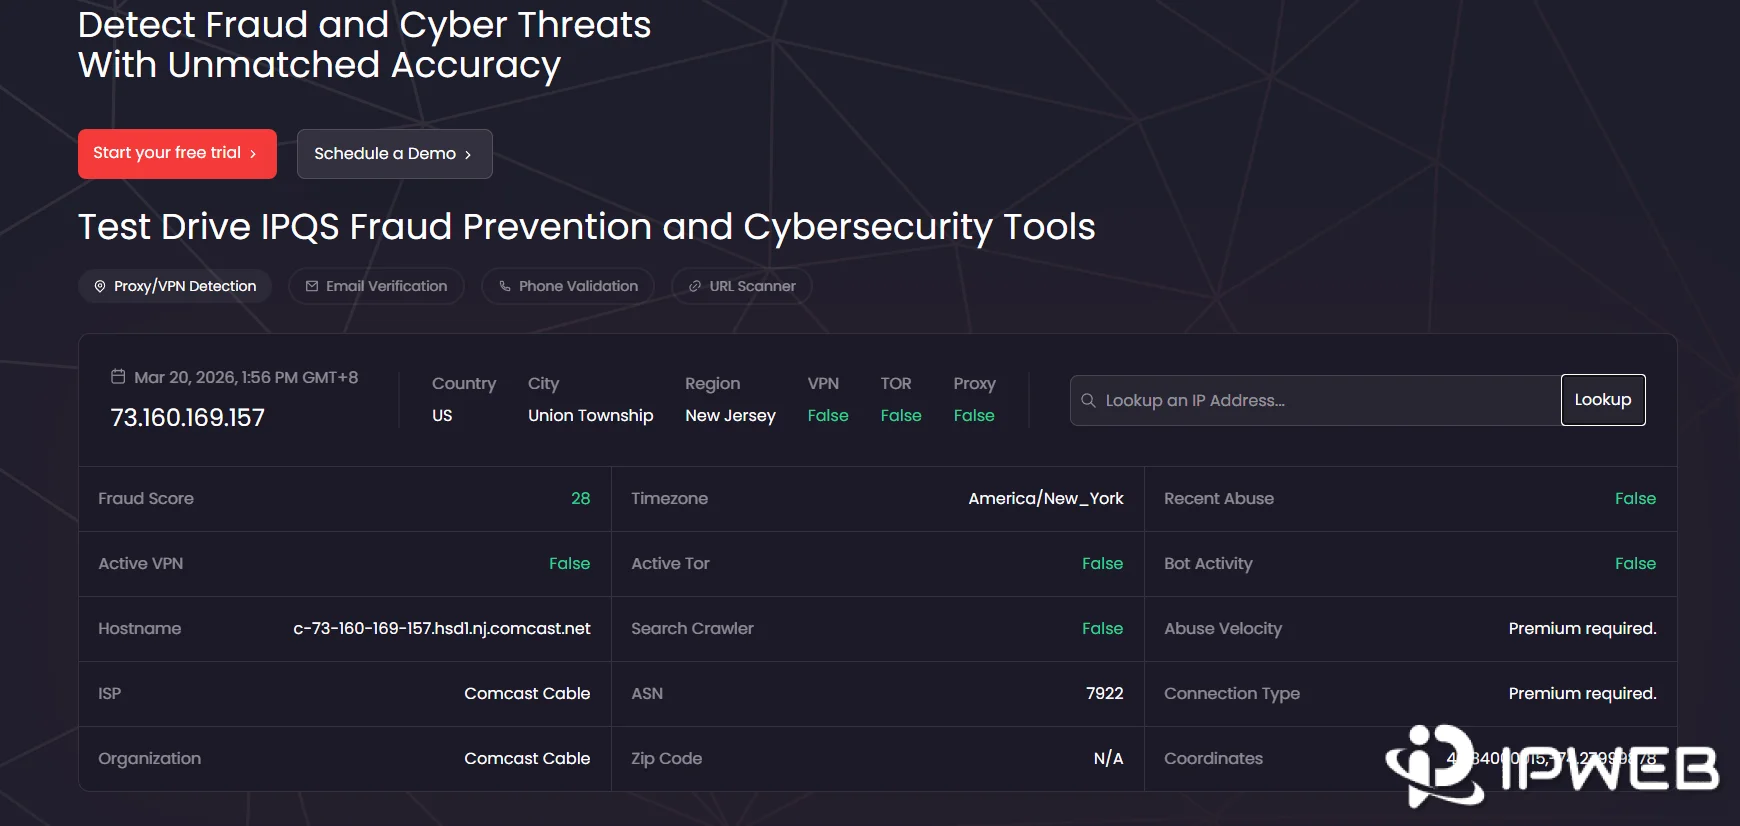
Task: Click the location pin icon in Proxy/VPN tab
Action: point(100,286)
